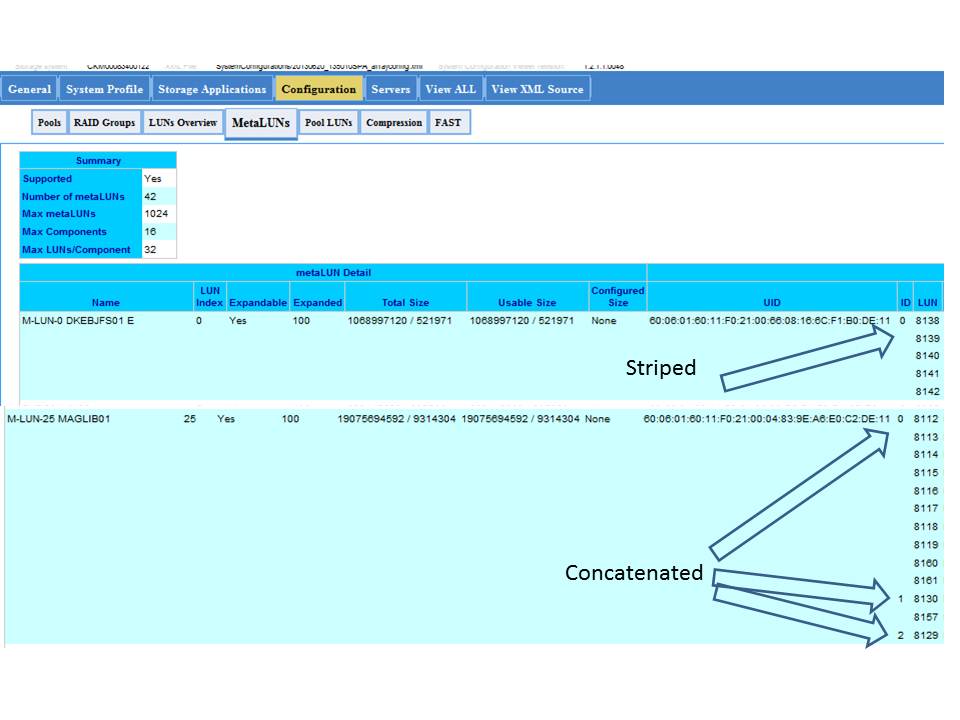960x720 pixels.
Task: Switch to System Profile tab
Action: (x=104, y=89)
